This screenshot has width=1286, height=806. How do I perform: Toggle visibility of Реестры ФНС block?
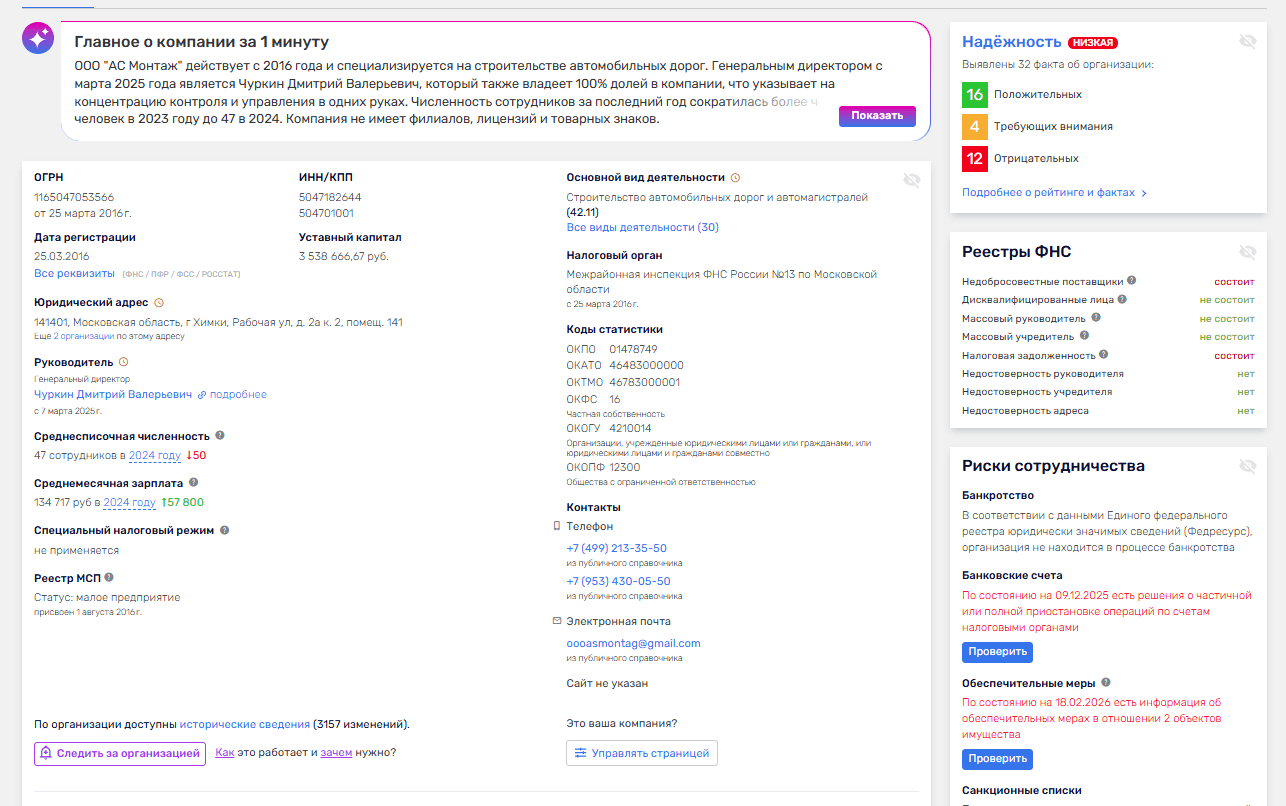(1247, 252)
